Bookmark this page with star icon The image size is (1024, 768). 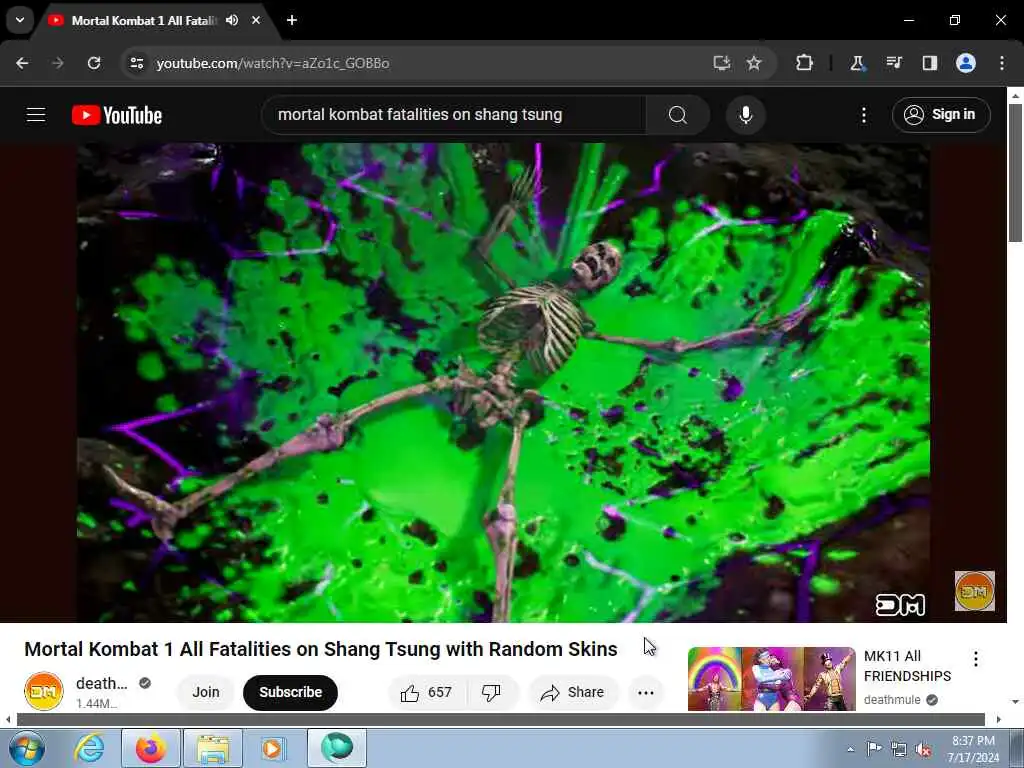pos(754,63)
